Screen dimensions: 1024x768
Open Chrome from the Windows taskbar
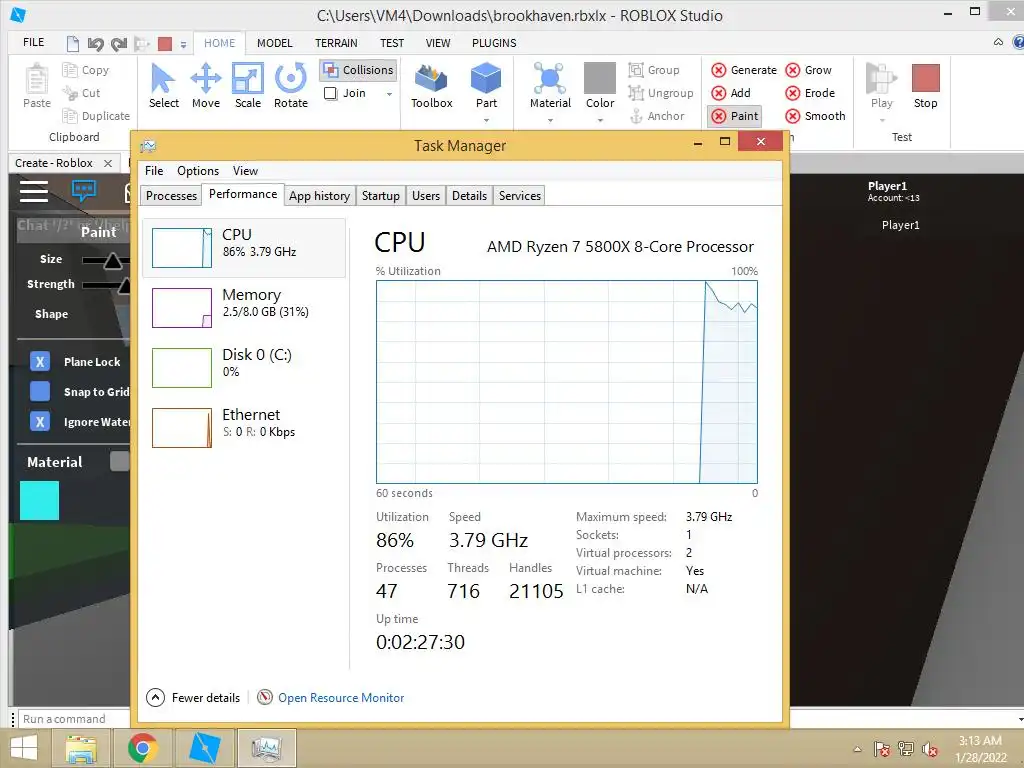coord(142,748)
